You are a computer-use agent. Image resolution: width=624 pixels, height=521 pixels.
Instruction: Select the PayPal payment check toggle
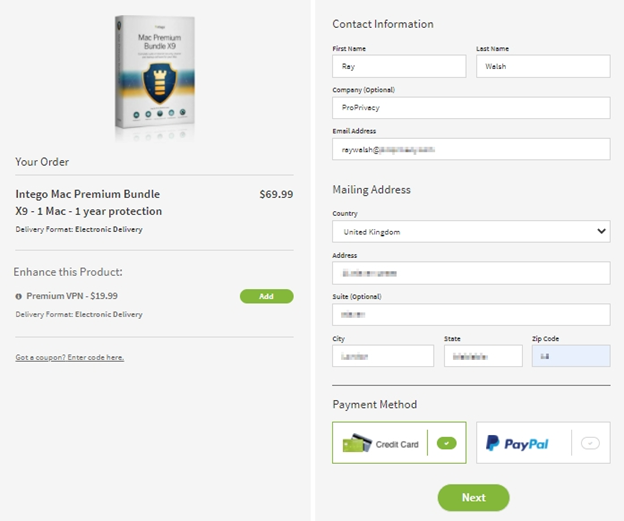[590, 443]
